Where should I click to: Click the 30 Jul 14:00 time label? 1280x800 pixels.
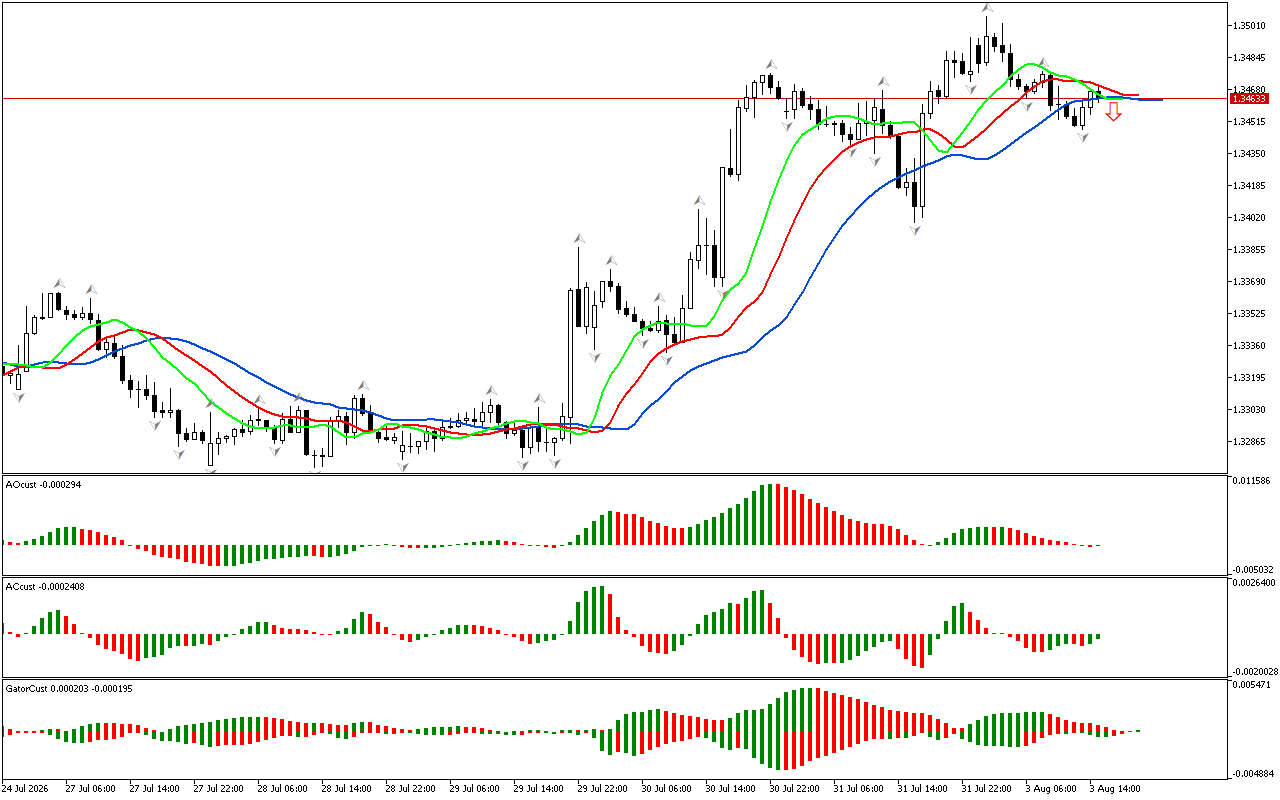coord(729,788)
